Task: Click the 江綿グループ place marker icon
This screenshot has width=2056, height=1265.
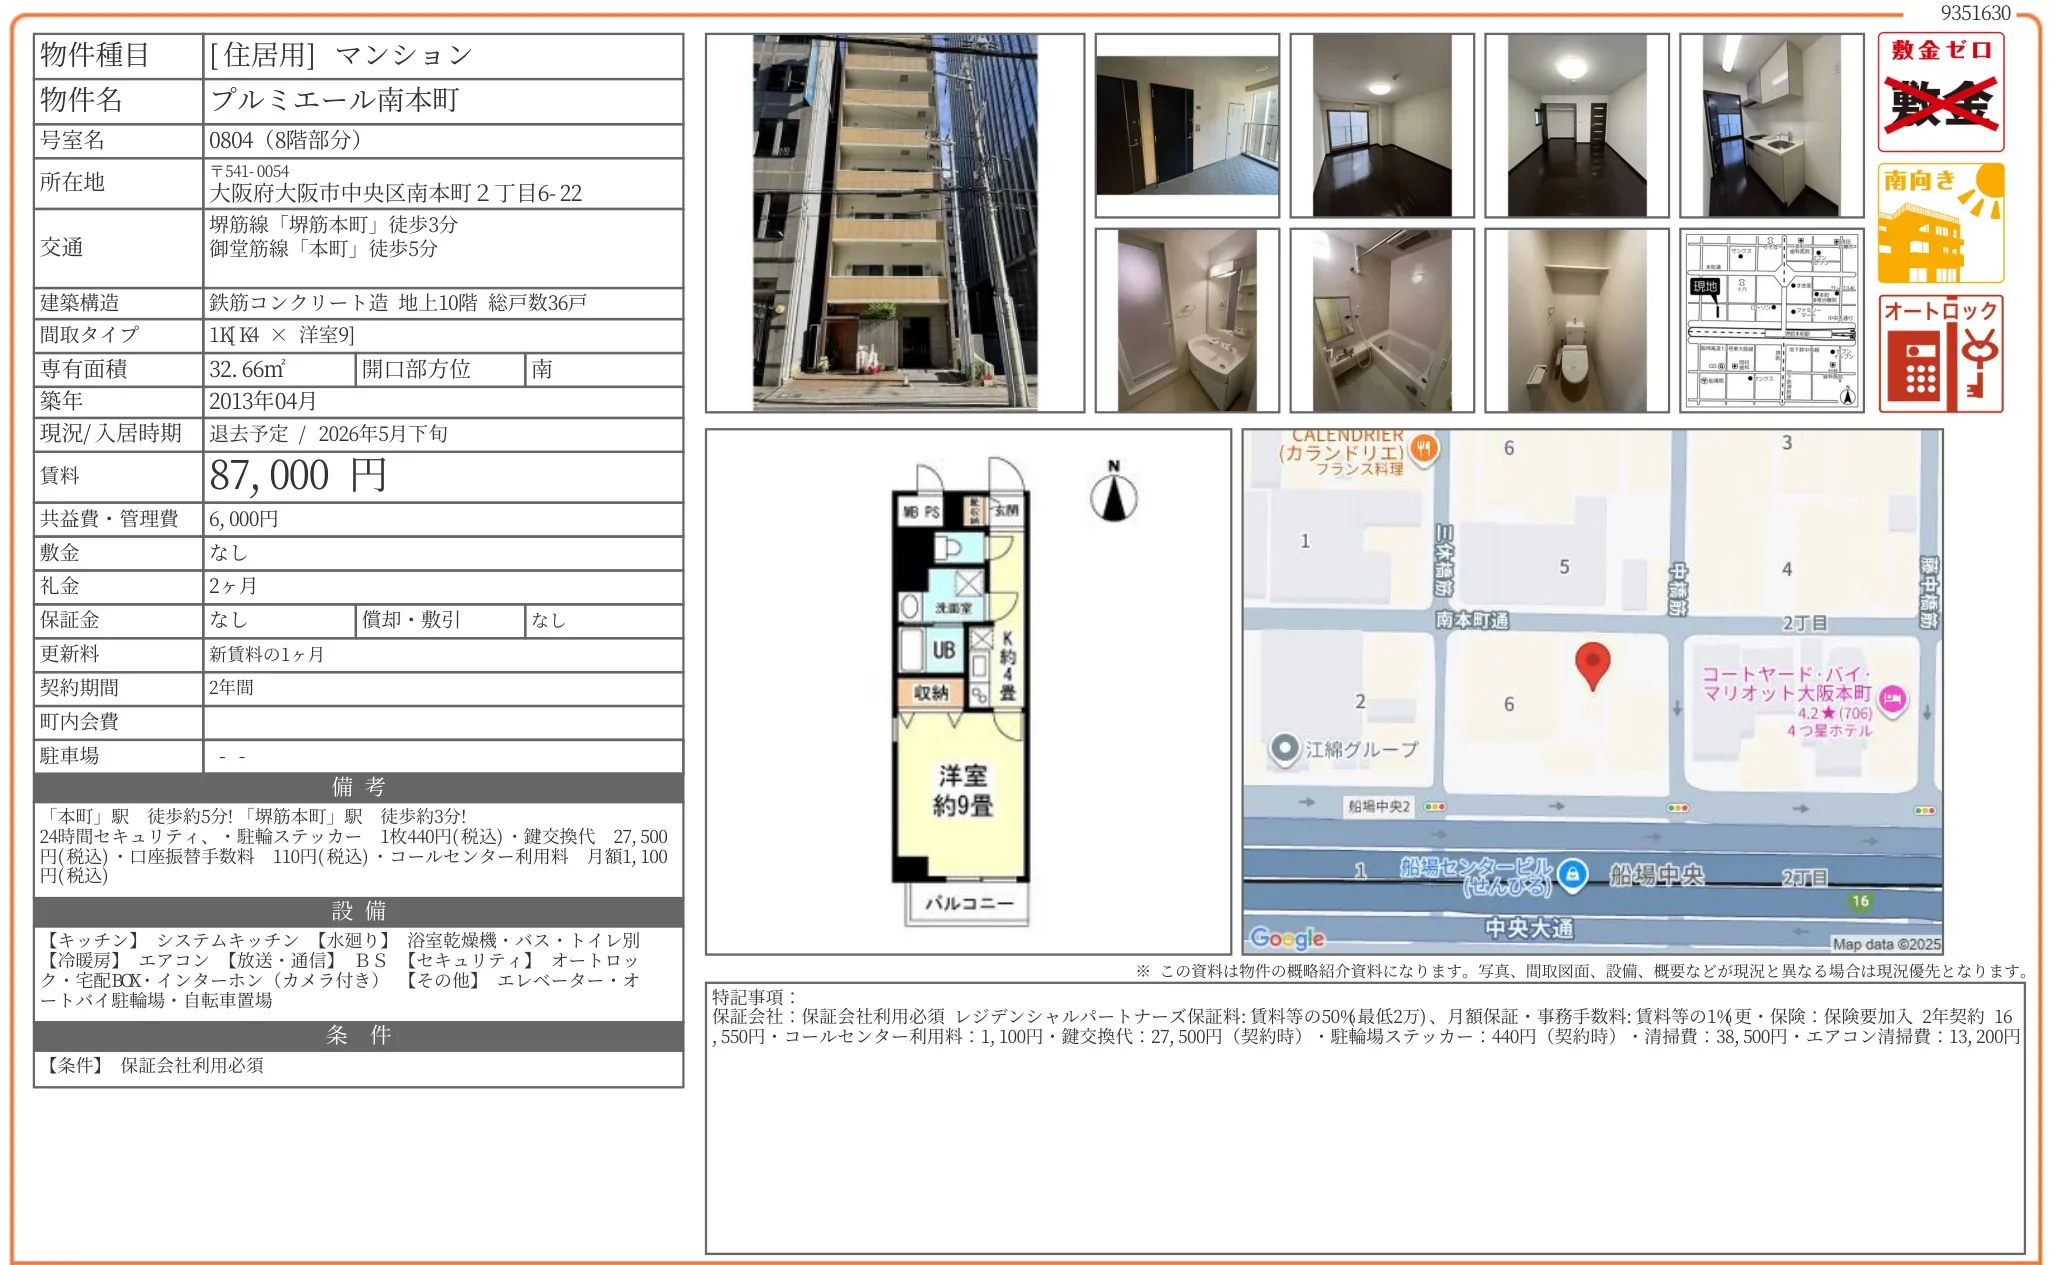Action: coord(1283,746)
